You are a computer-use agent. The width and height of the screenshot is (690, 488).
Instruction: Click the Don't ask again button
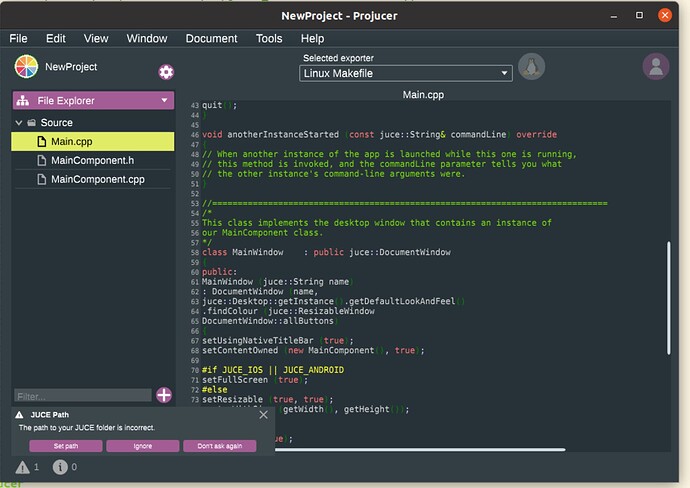pos(220,446)
